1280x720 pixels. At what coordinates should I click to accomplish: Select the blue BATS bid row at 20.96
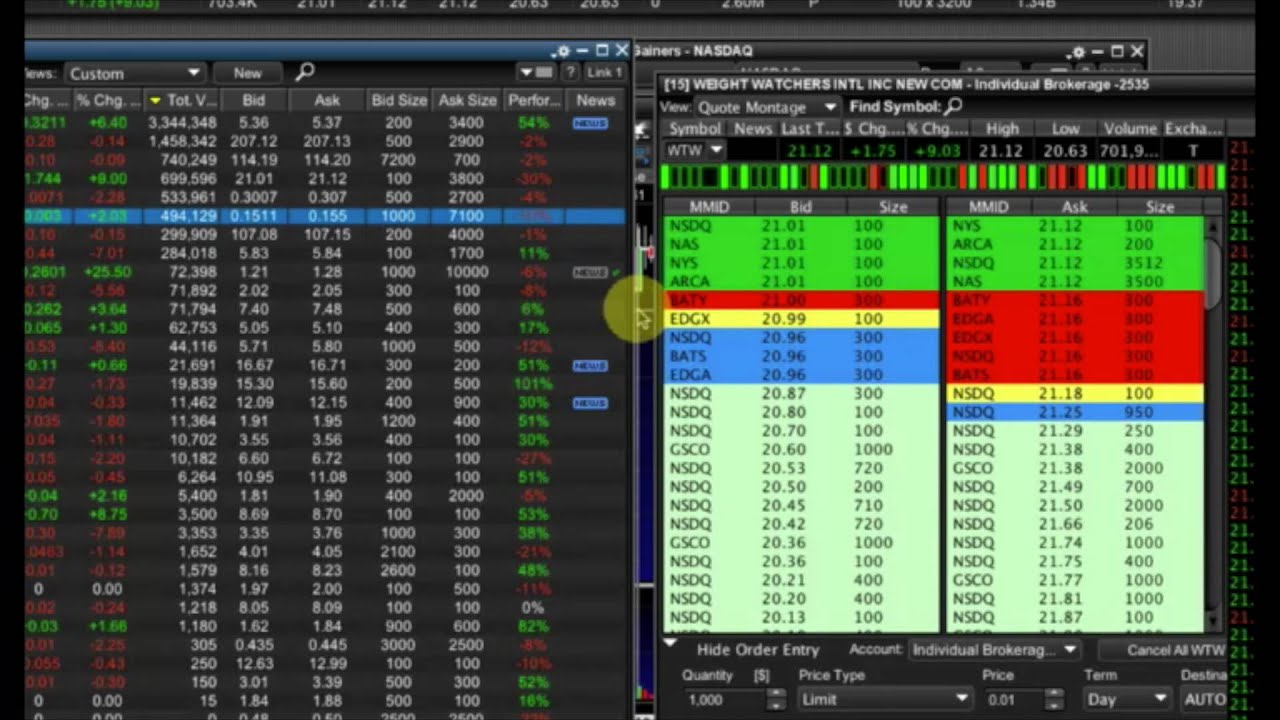click(801, 356)
